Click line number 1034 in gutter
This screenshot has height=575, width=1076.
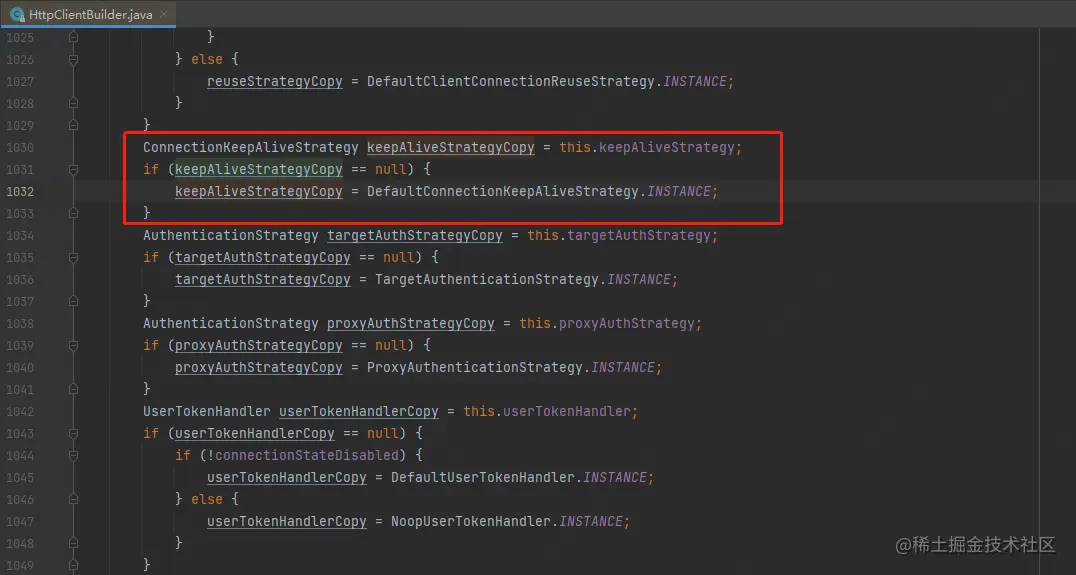[x=20, y=235]
